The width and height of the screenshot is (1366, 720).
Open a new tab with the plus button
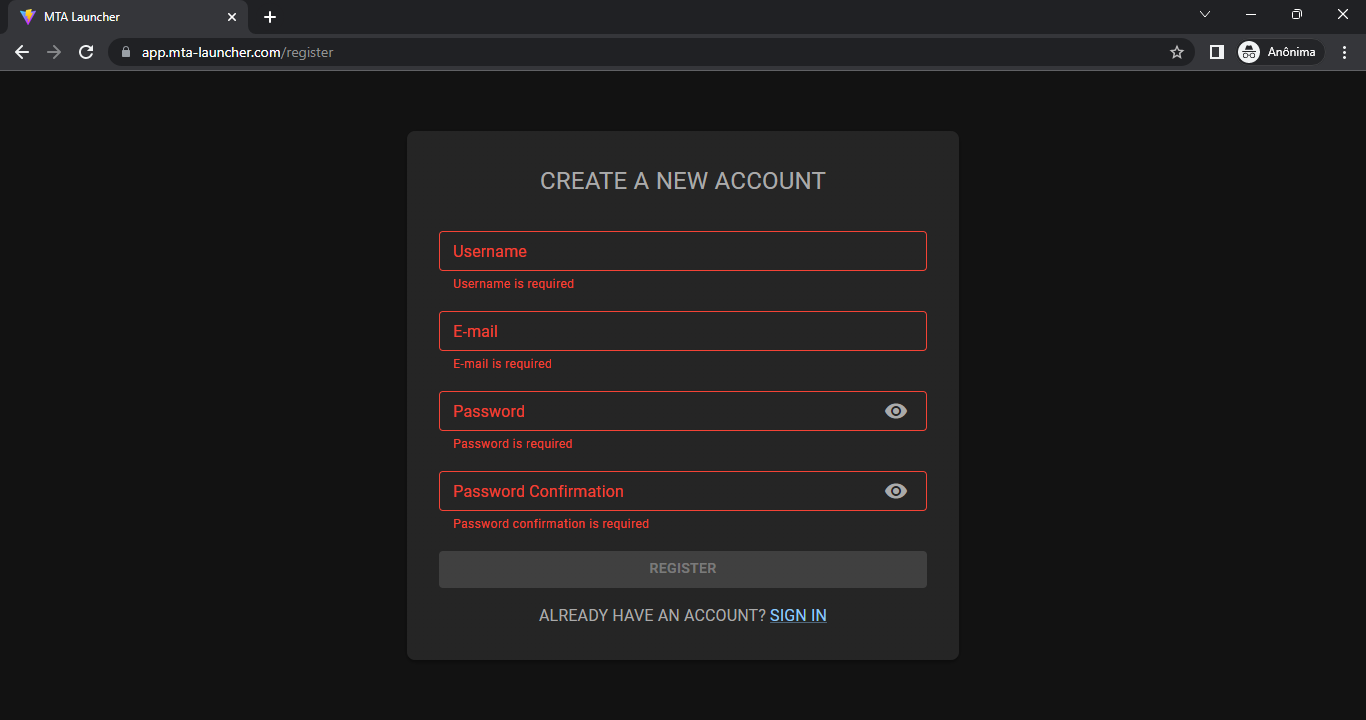tap(269, 17)
